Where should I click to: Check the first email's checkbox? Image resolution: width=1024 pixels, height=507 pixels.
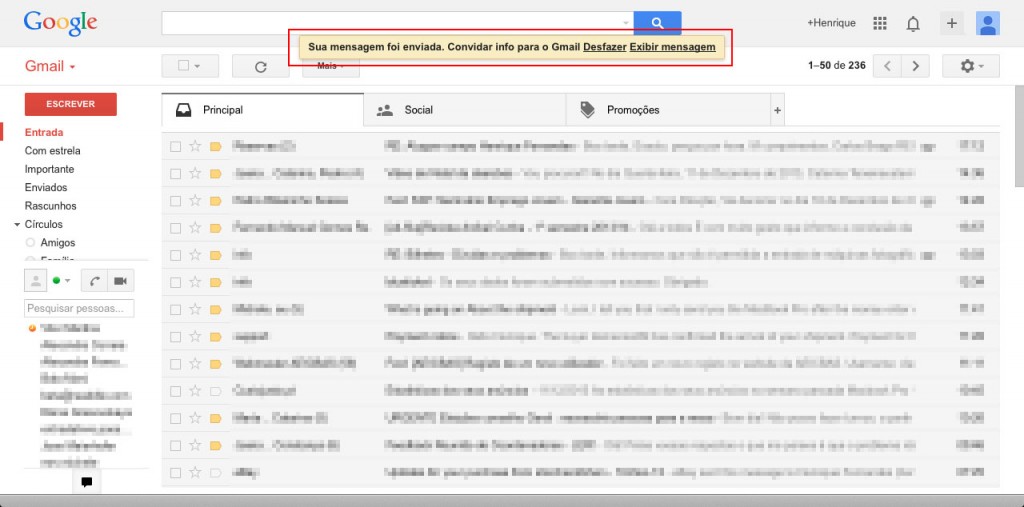click(175, 146)
